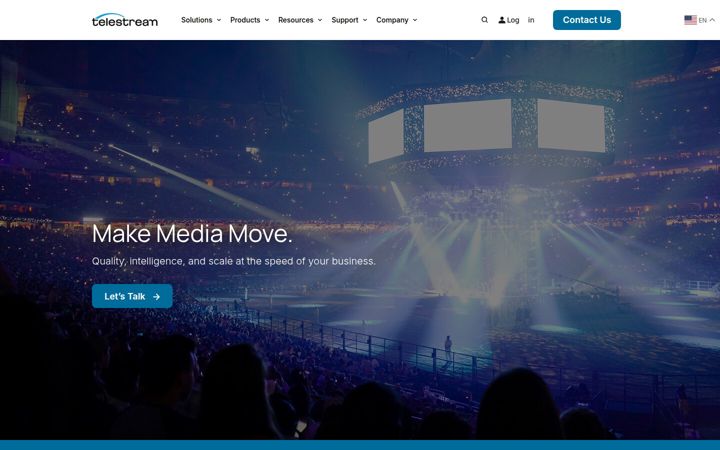This screenshot has width=720, height=450.
Task: Expand the chevron next to Products
Action: coord(267,20)
